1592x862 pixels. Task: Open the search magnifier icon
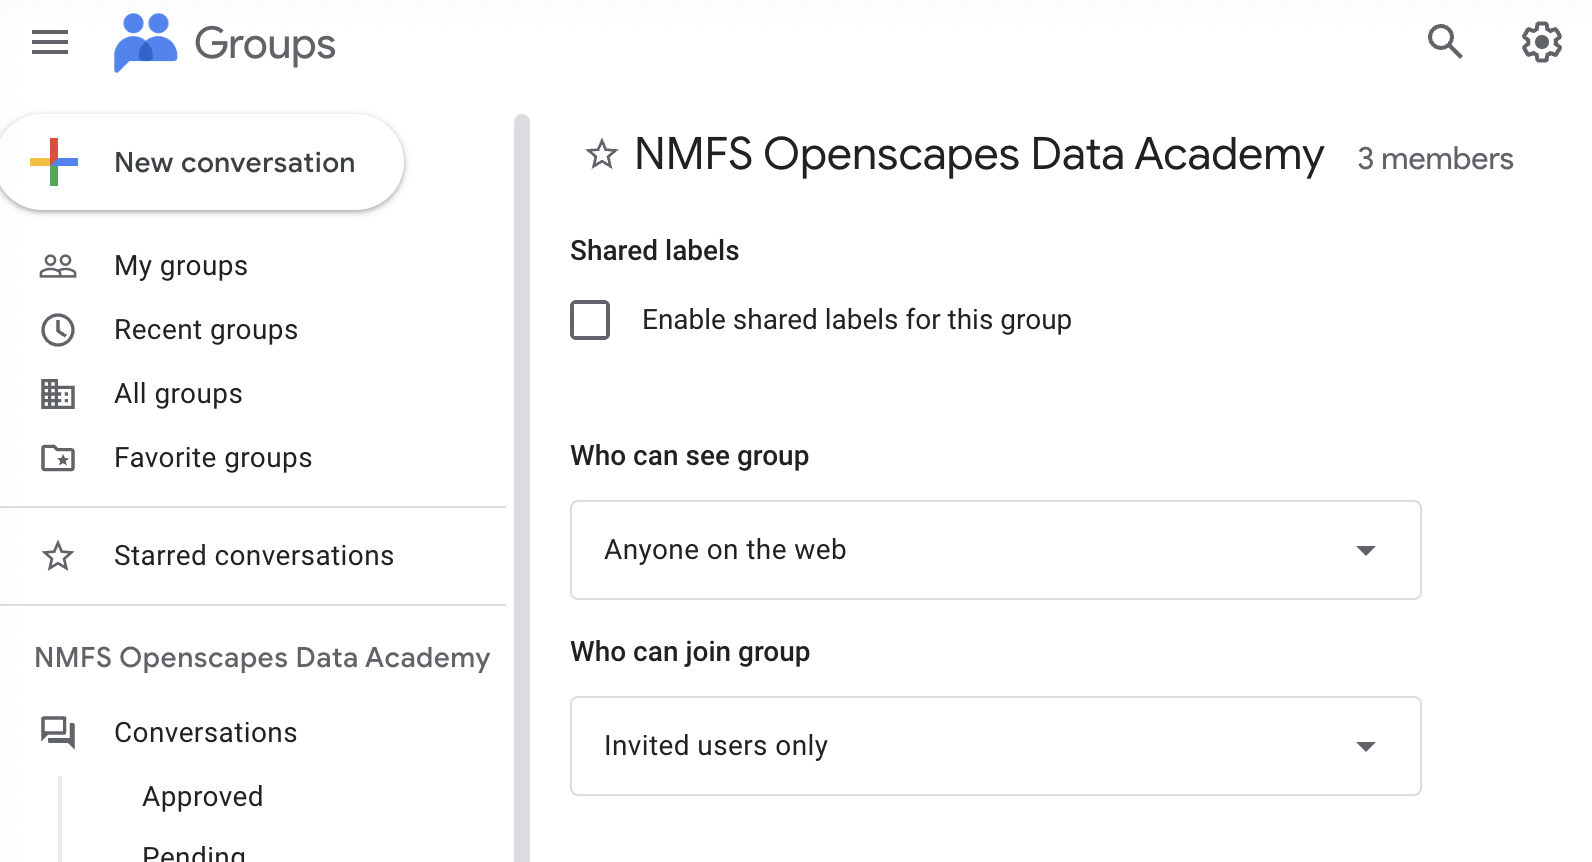[1444, 42]
